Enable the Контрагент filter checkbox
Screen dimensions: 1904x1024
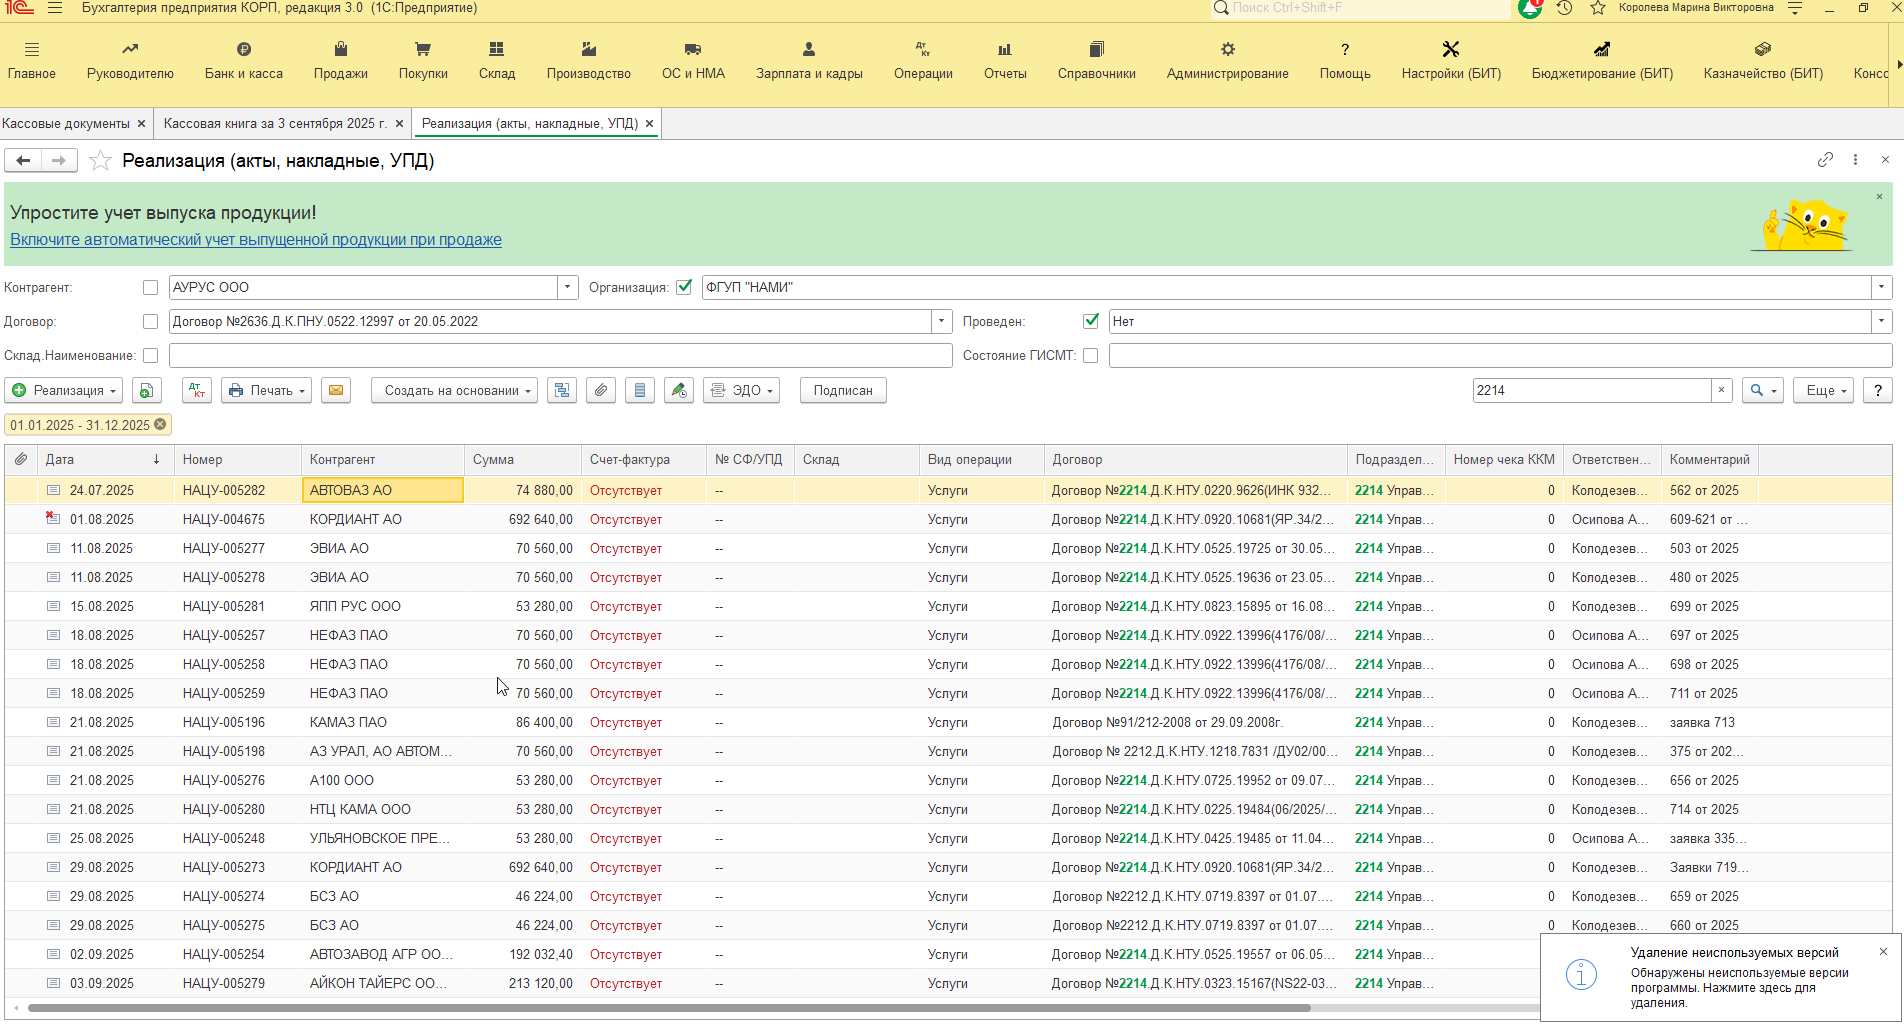(150, 288)
